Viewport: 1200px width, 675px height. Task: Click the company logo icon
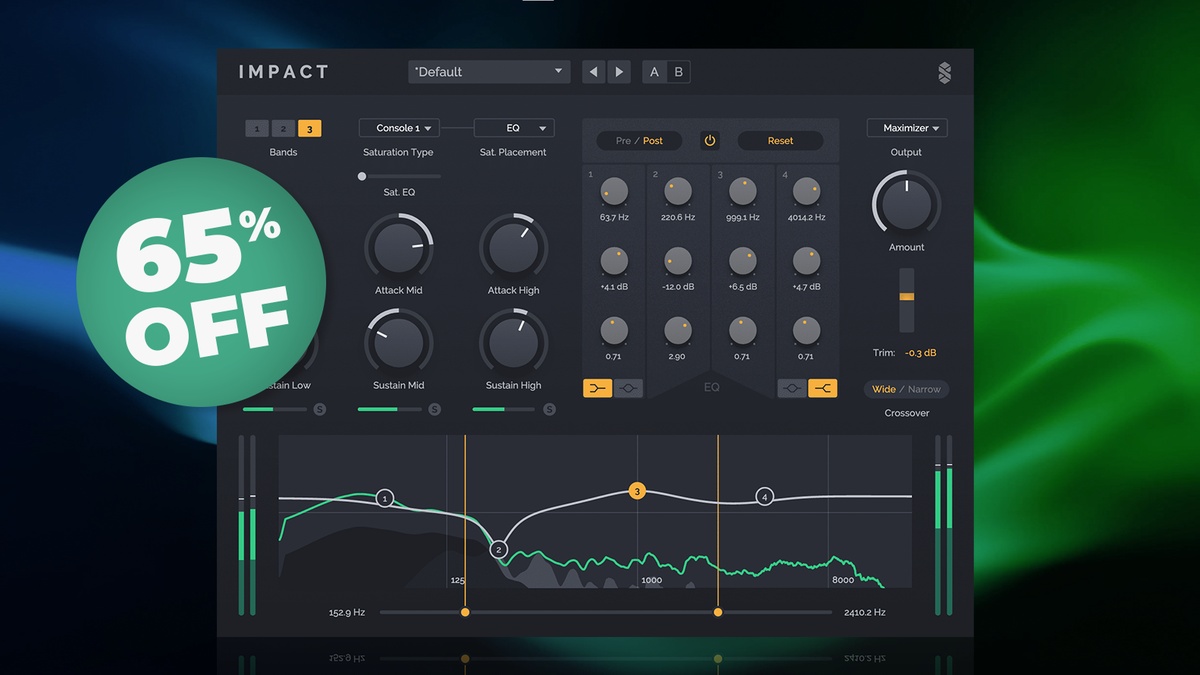click(944, 72)
